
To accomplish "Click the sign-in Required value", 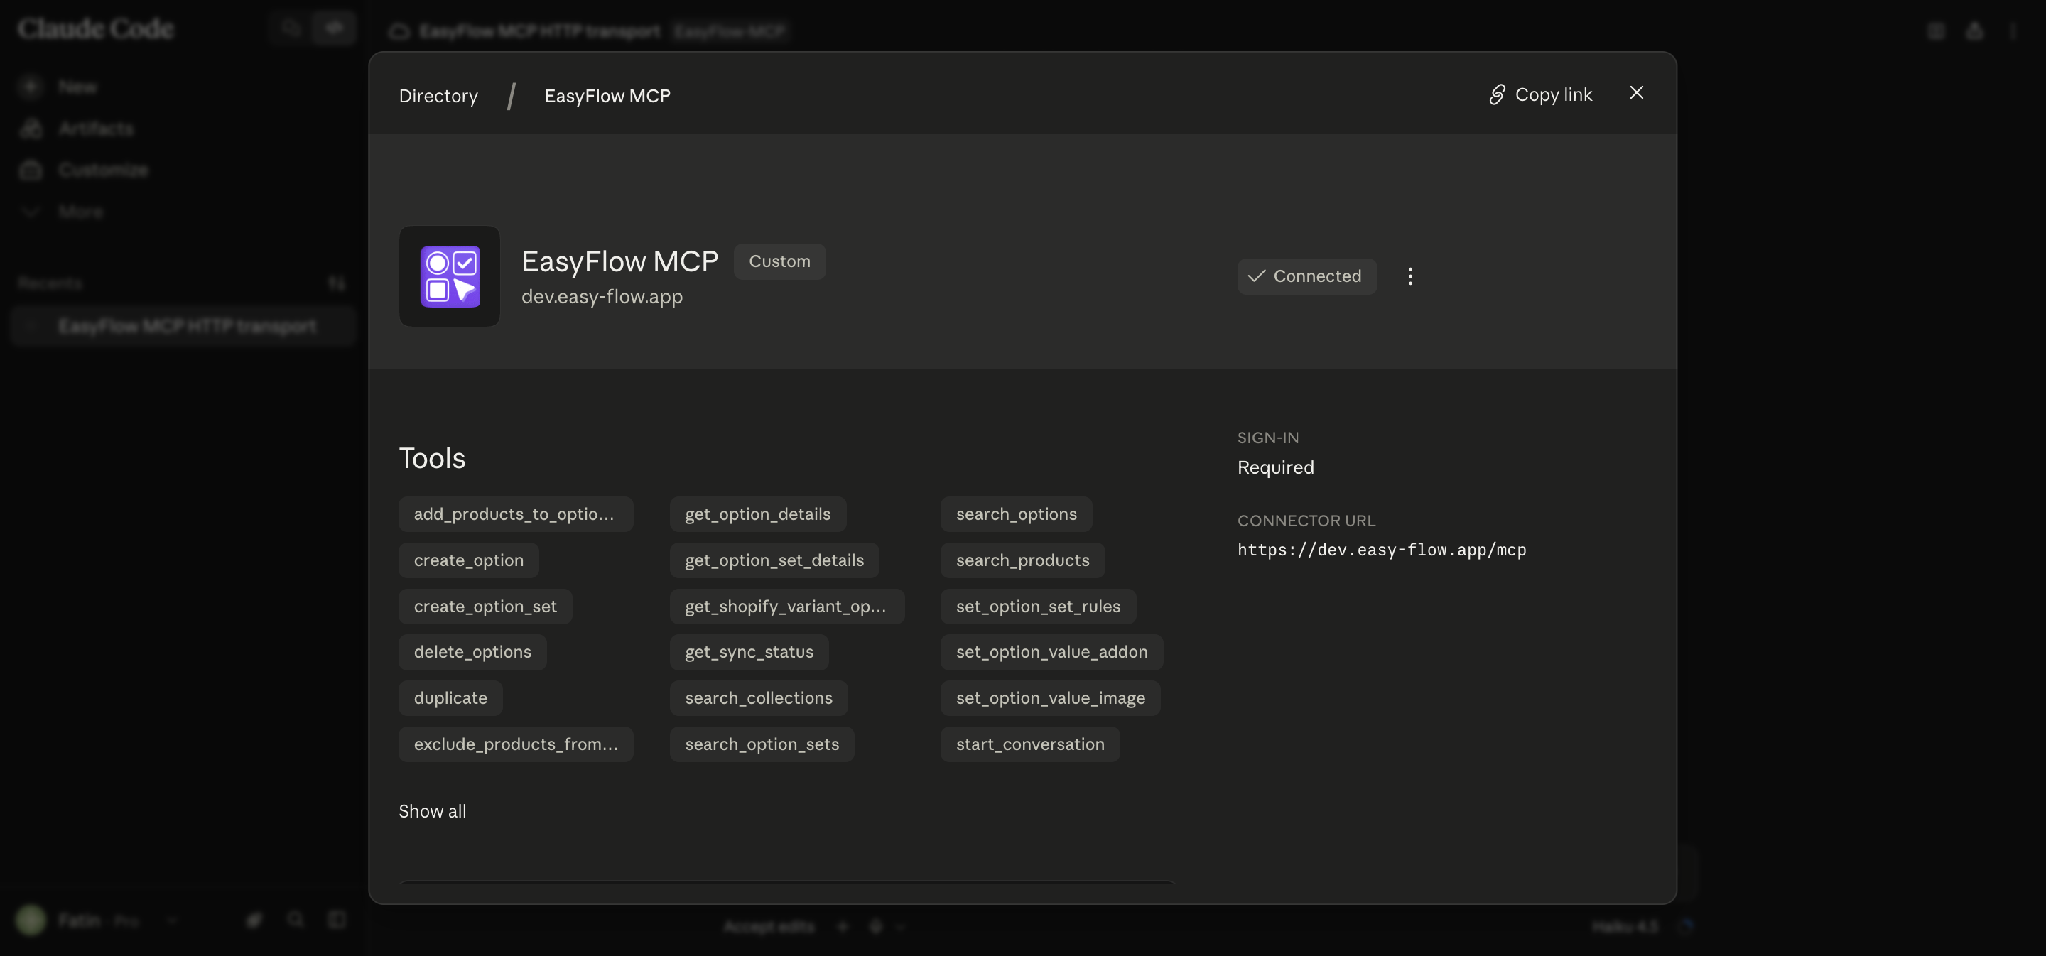I will [1276, 468].
